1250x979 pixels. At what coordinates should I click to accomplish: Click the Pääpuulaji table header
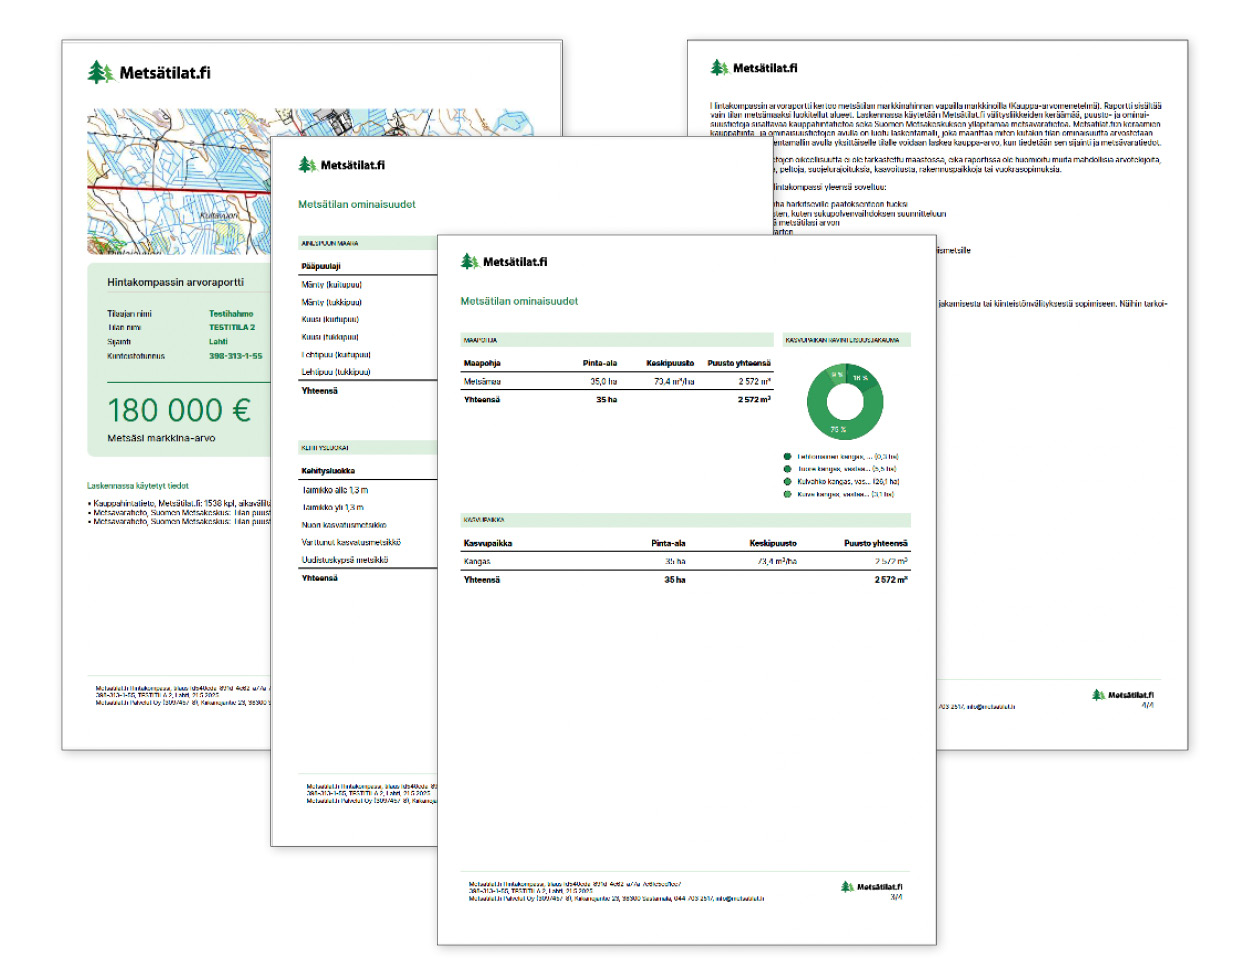point(321,266)
